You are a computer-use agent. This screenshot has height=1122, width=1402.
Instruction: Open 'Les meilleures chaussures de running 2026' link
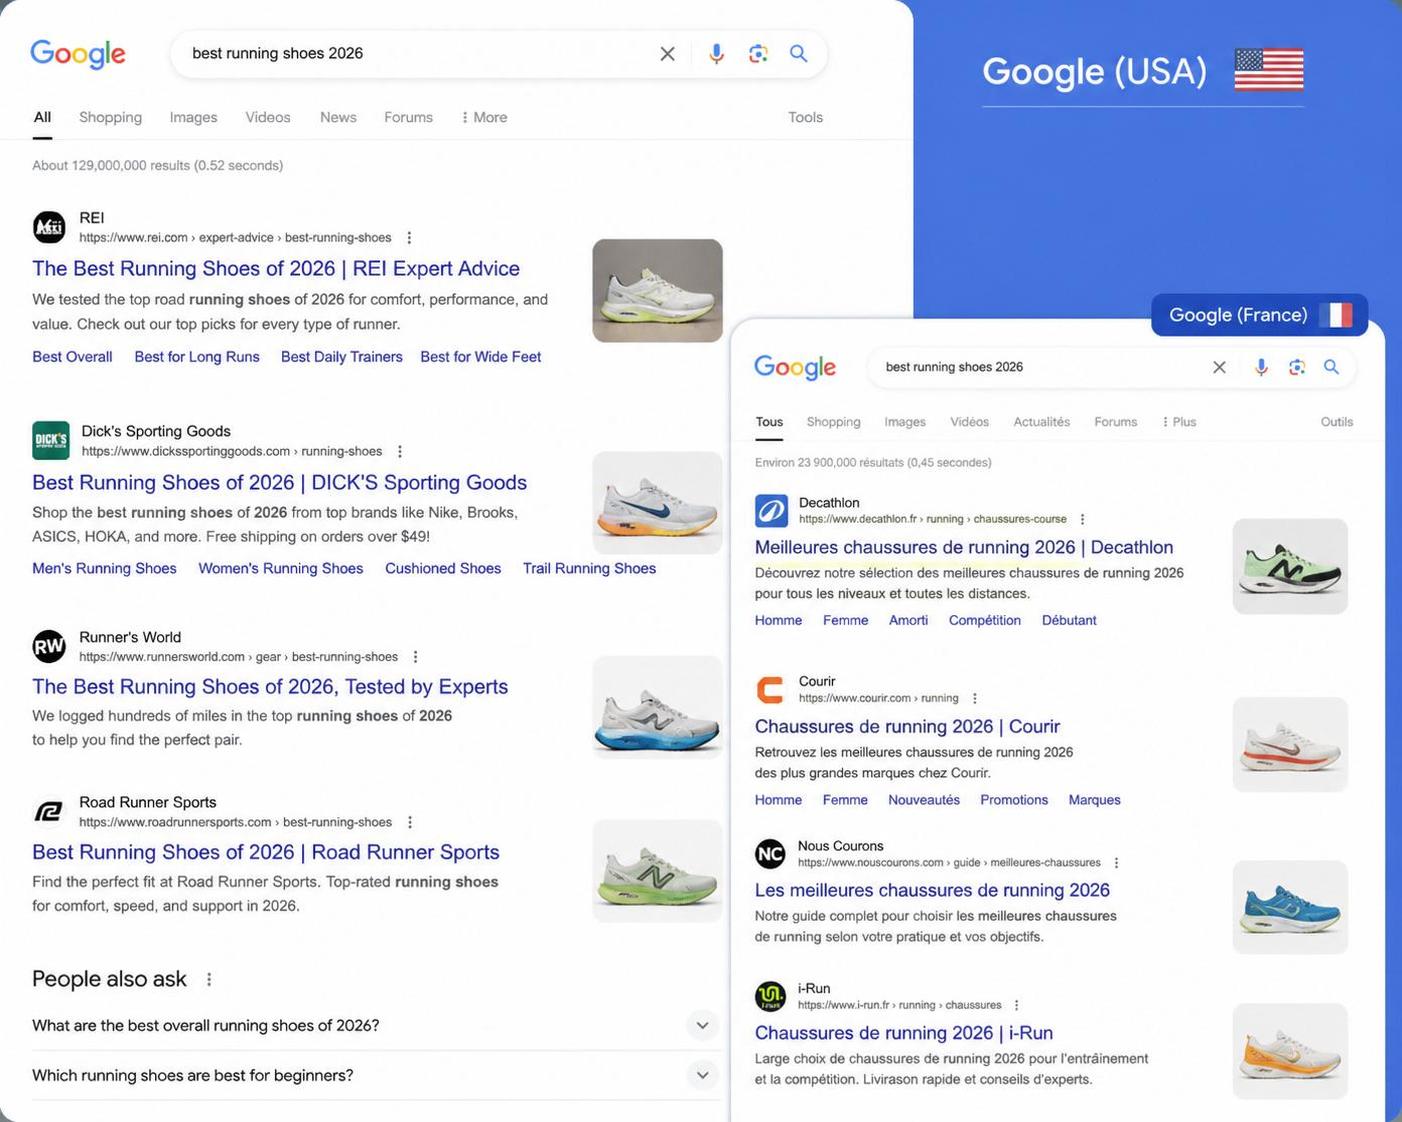(932, 890)
